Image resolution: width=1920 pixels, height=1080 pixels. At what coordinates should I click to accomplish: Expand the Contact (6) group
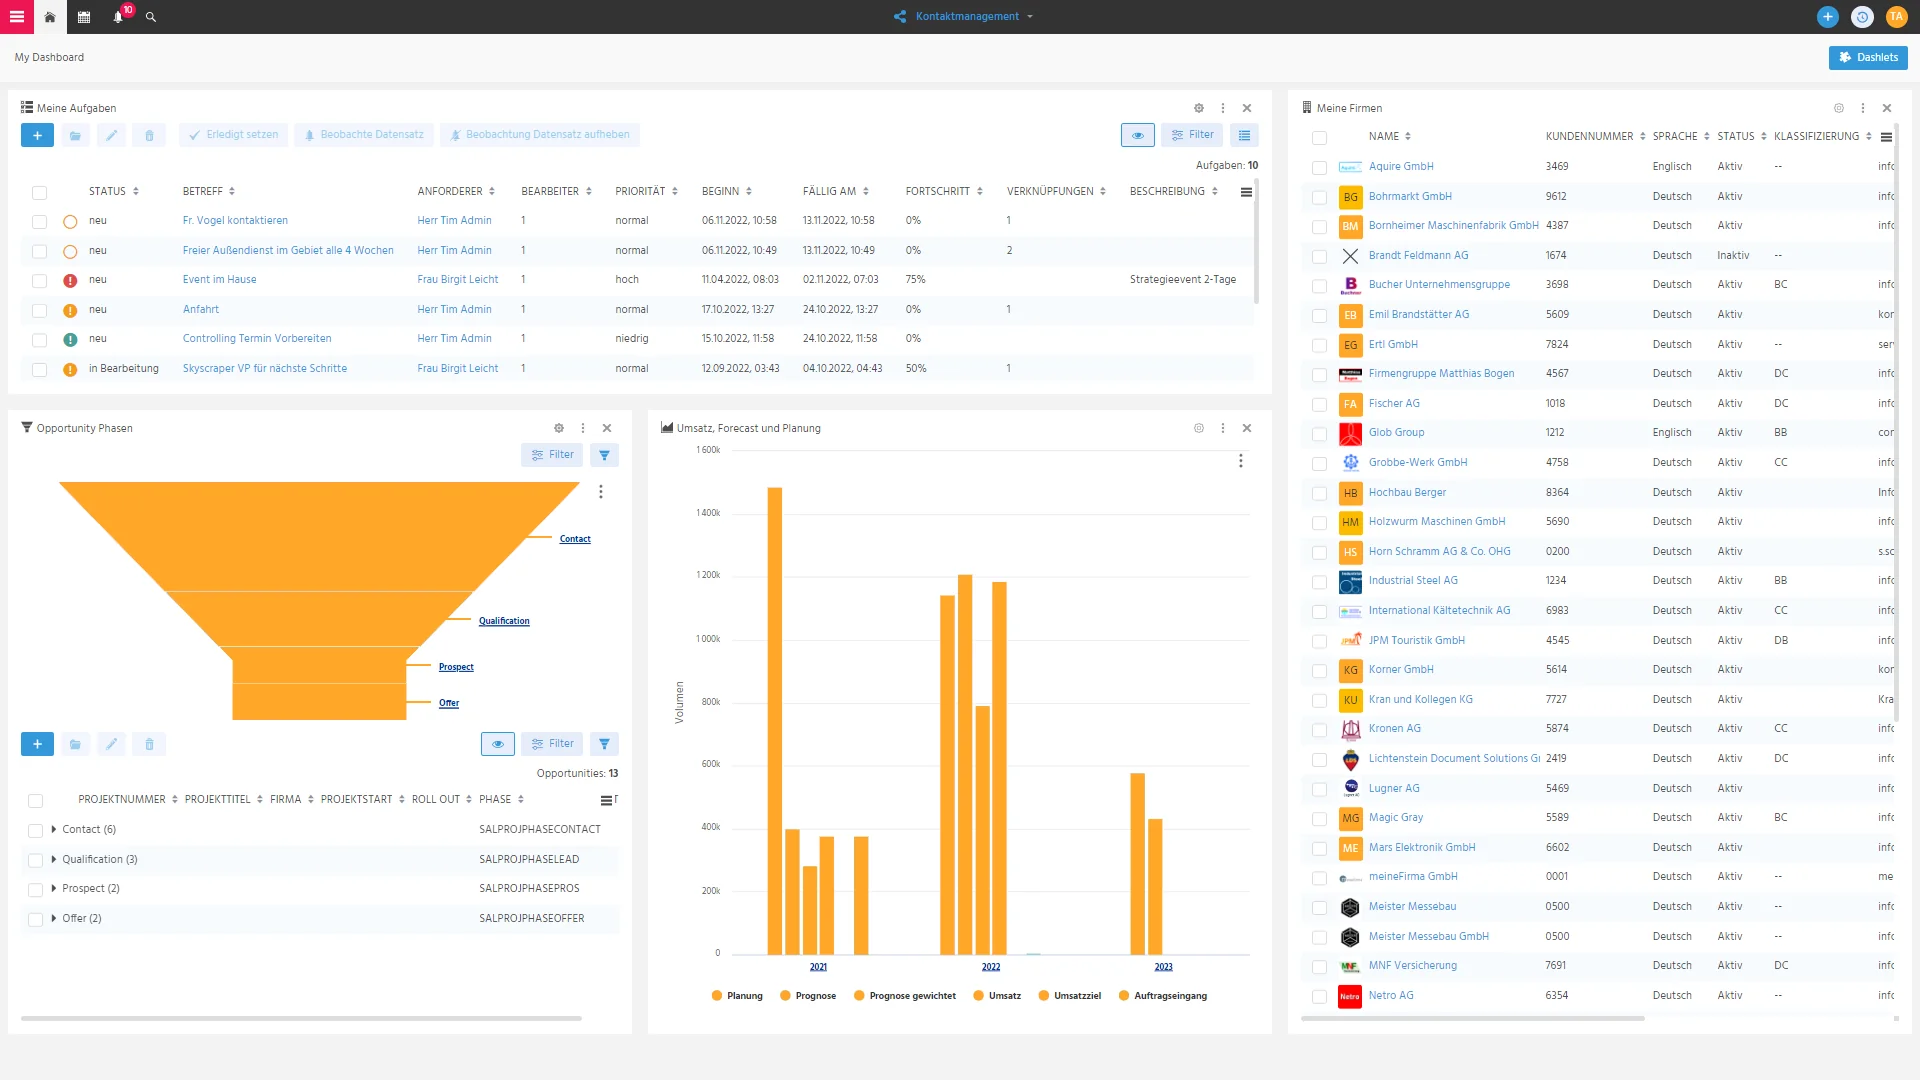pos(54,829)
